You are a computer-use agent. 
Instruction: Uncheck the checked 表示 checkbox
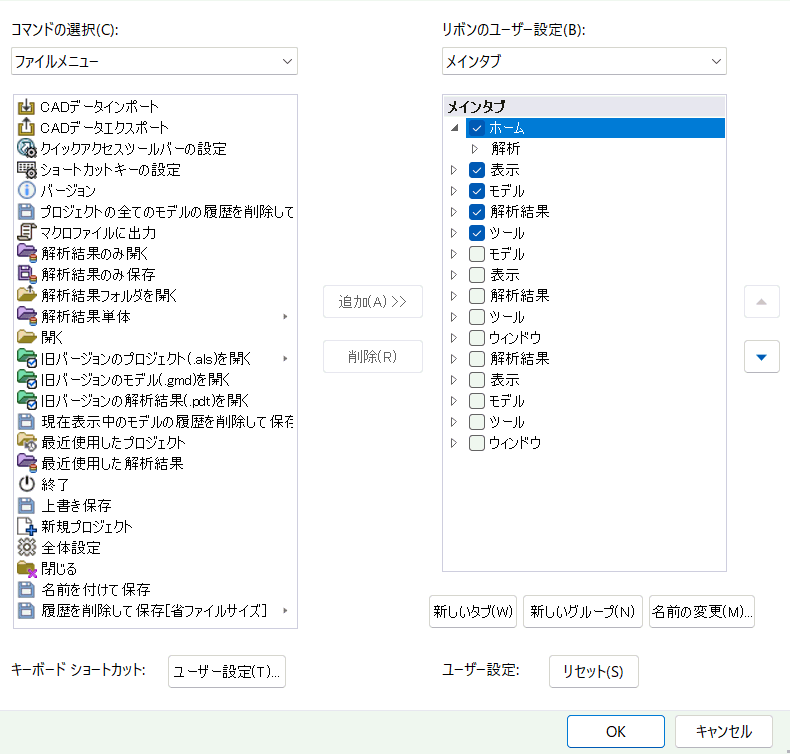click(x=477, y=170)
